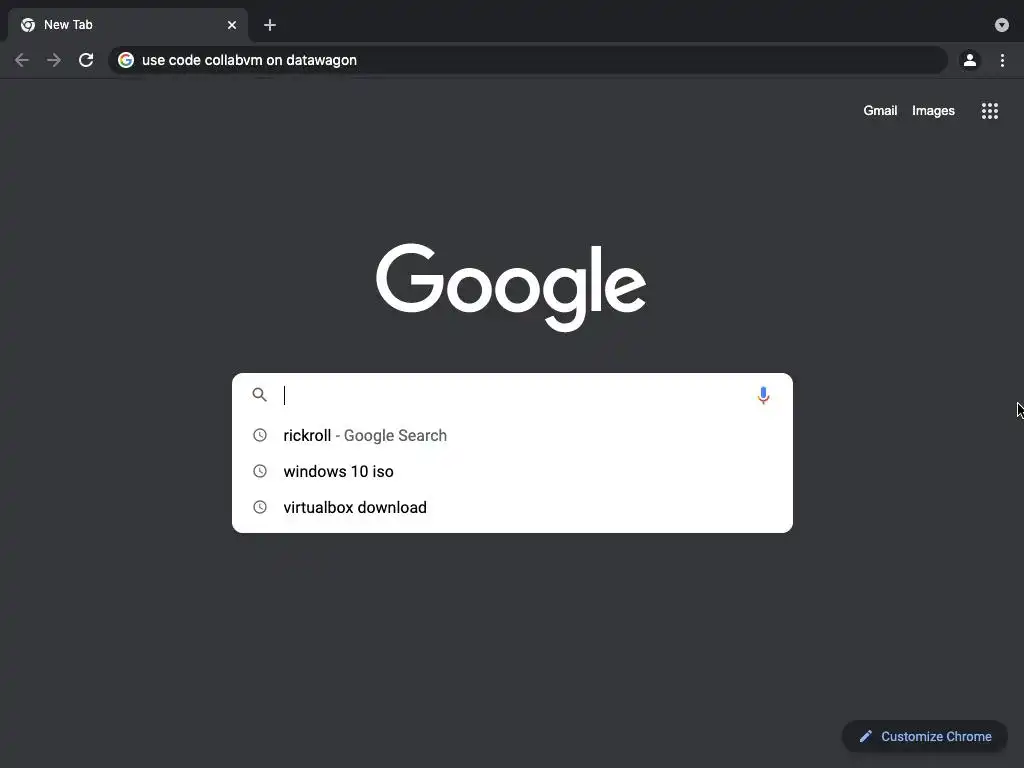This screenshot has width=1024, height=768.
Task: Open the Chrome profile avatar
Action: 970,60
